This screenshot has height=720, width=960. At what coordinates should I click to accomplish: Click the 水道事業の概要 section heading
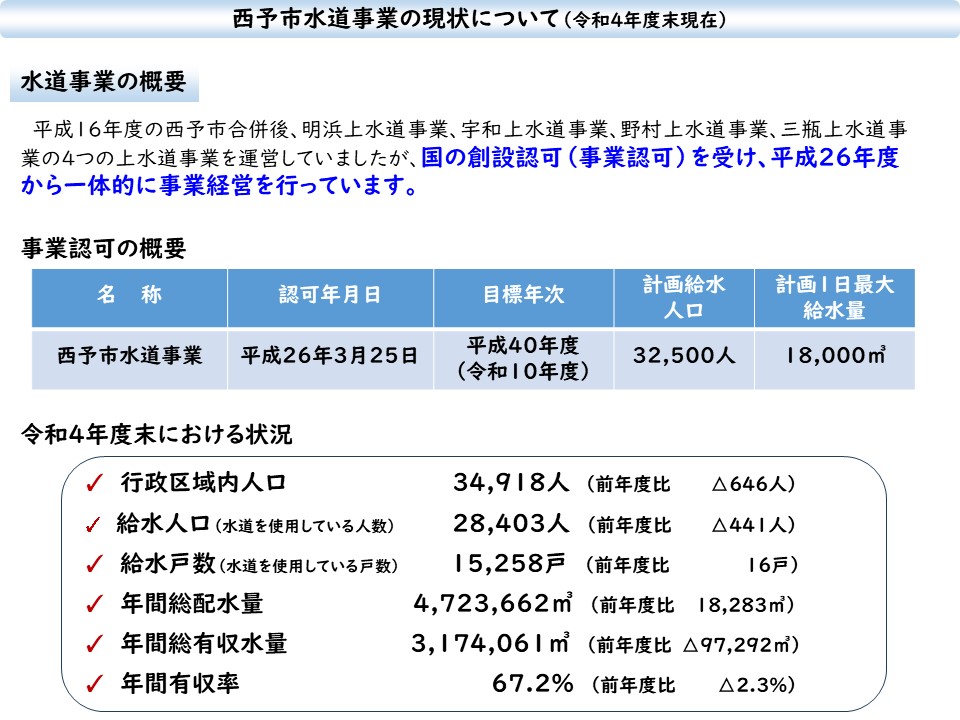[x=103, y=81]
